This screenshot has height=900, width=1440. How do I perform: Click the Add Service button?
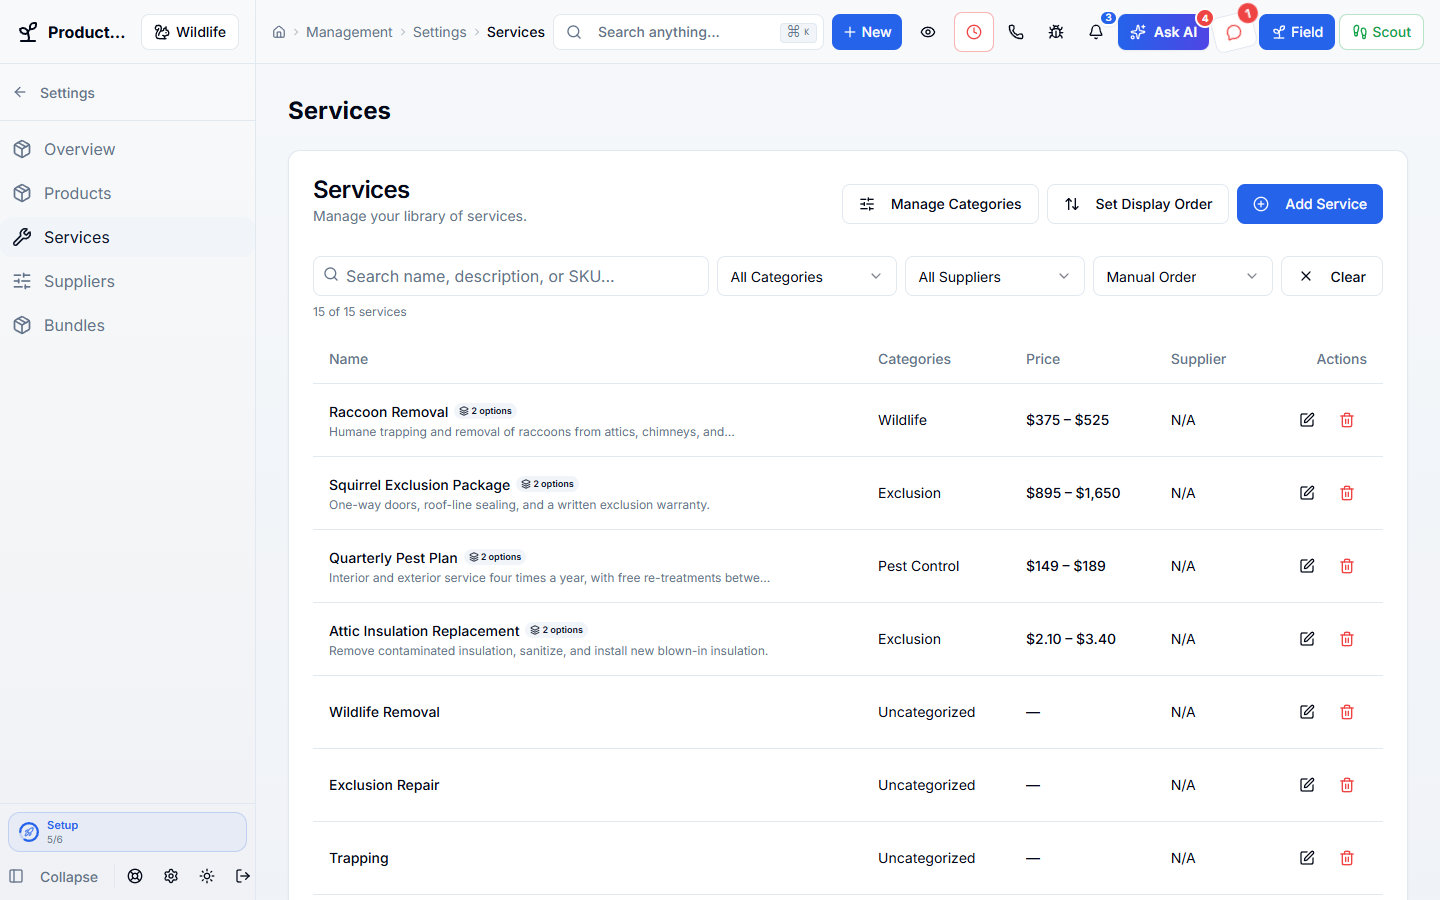pos(1310,204)
